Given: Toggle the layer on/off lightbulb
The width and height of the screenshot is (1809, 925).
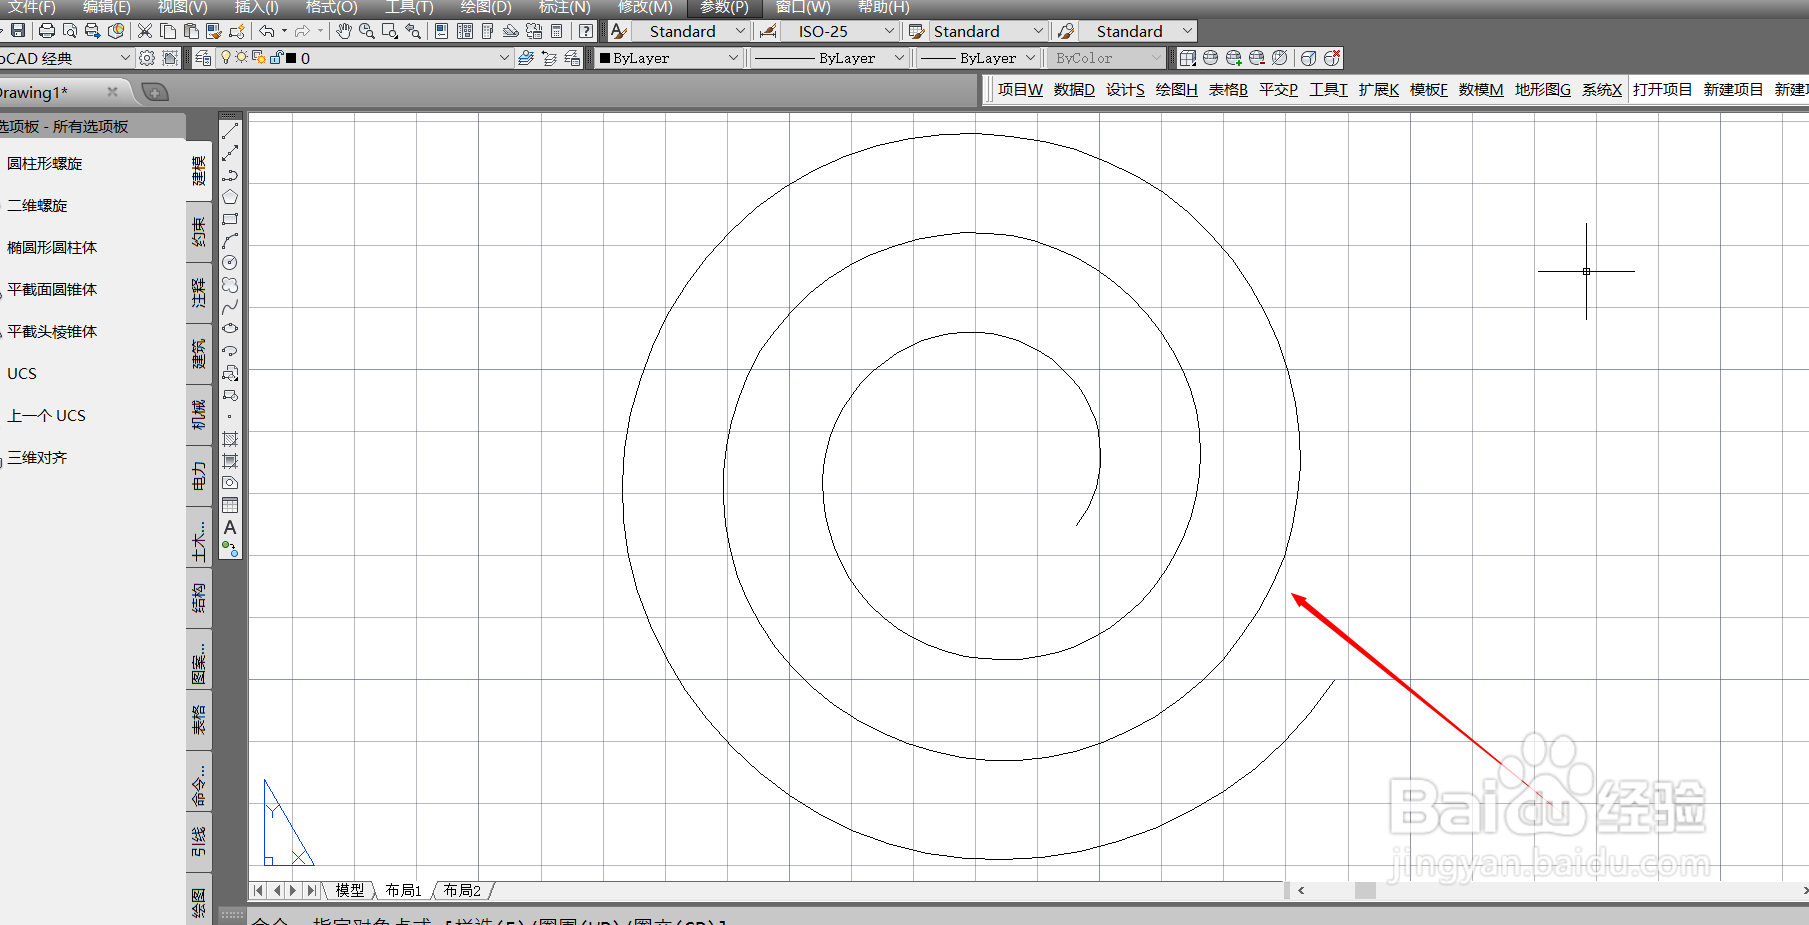Looking at the screenshot, I should click(x=226, y=58).
